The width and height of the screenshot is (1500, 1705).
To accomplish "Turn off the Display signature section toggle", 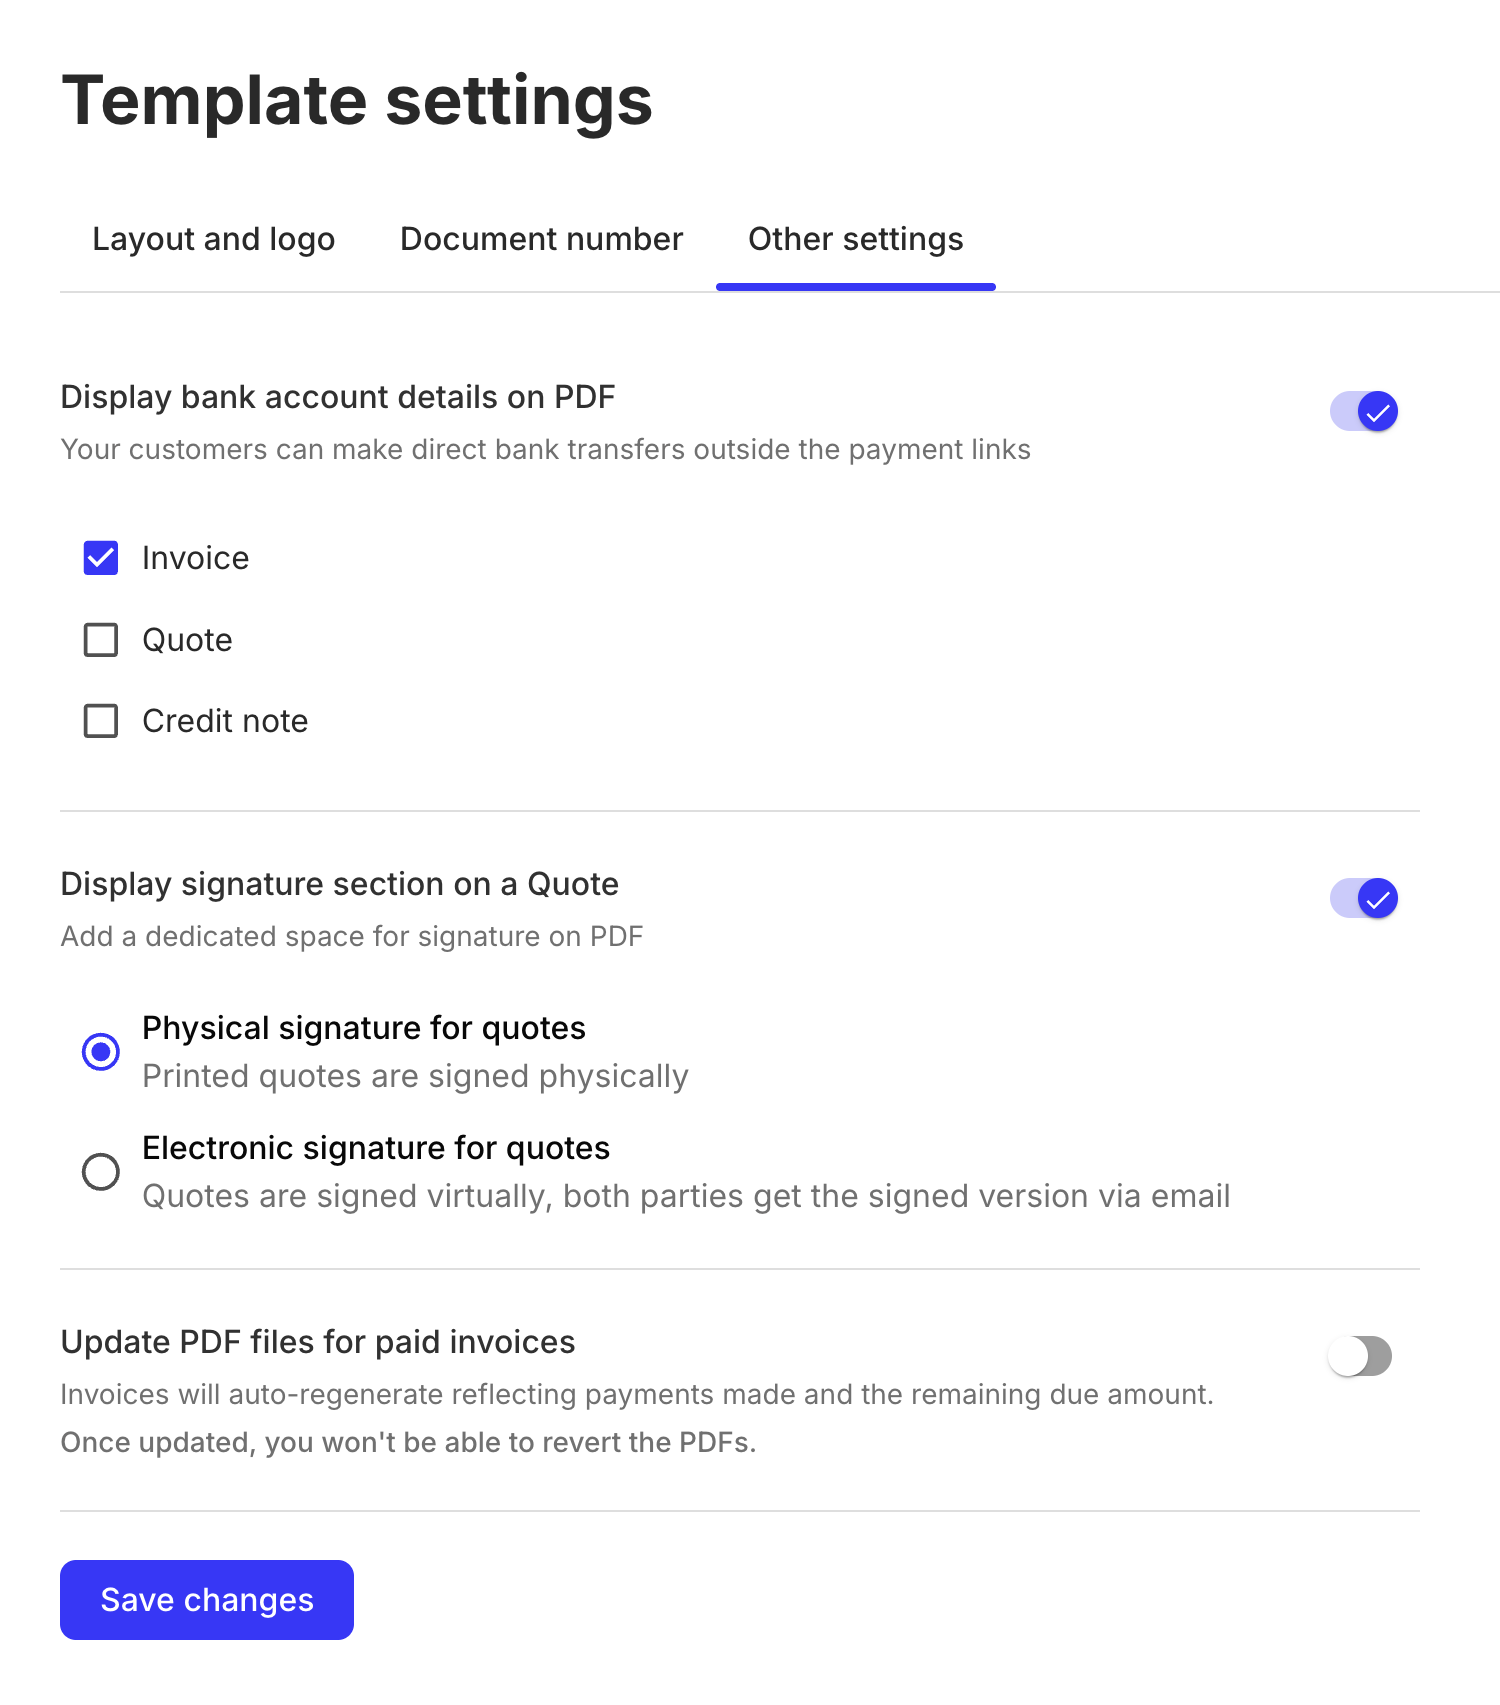I will 1363,898.
